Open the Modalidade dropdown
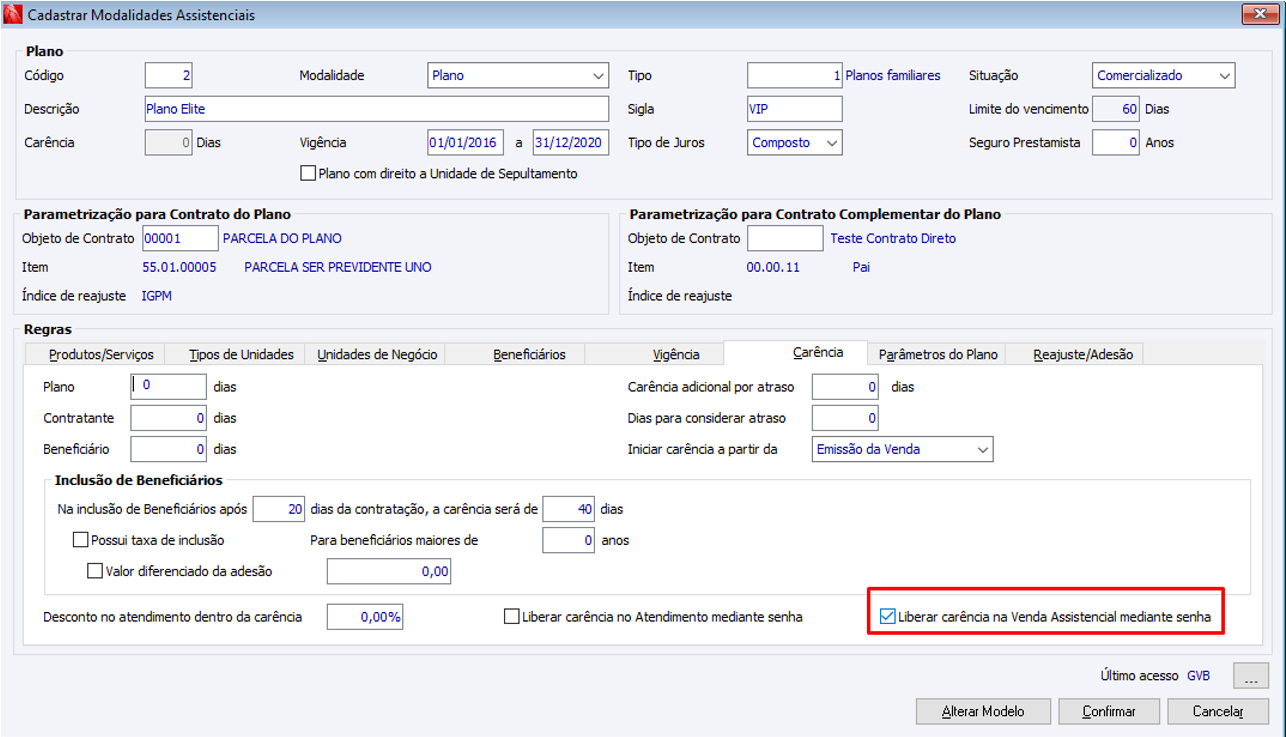The image size is (1286, 737). [x=518, y=75]
